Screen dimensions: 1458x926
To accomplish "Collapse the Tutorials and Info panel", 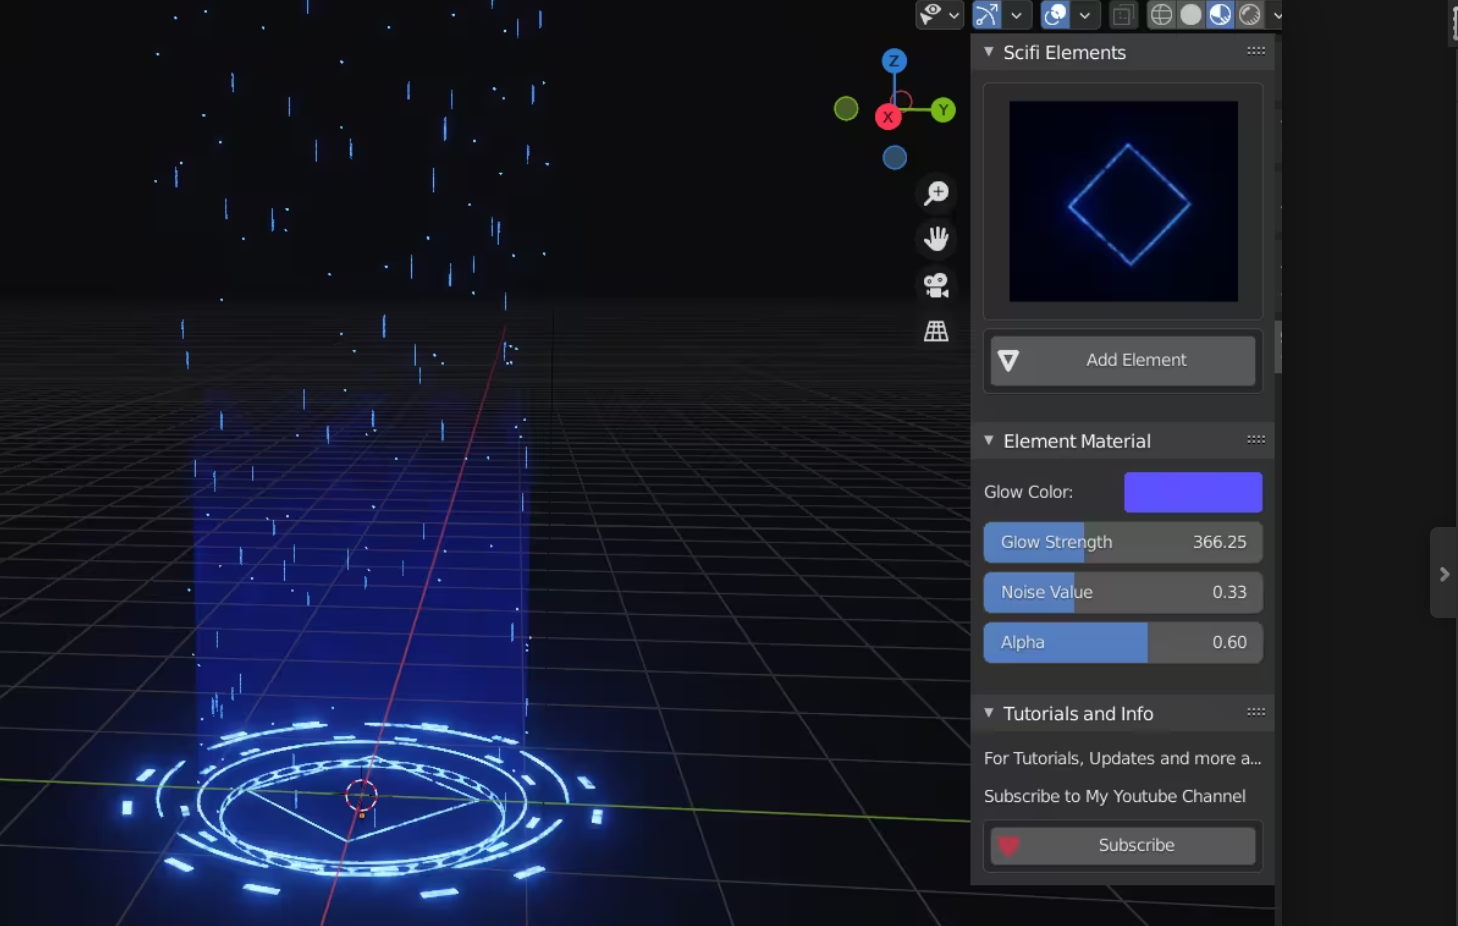I will click(x=989, y=713).
